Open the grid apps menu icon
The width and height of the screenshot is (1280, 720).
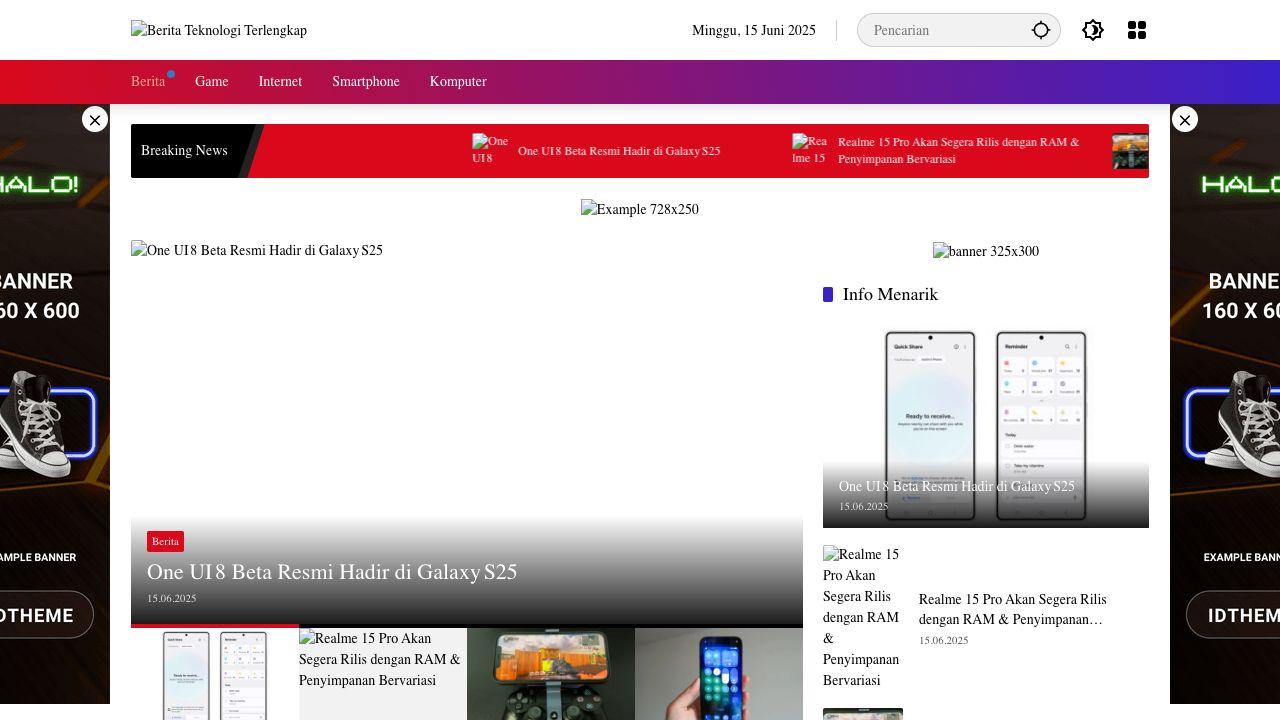1136,30
